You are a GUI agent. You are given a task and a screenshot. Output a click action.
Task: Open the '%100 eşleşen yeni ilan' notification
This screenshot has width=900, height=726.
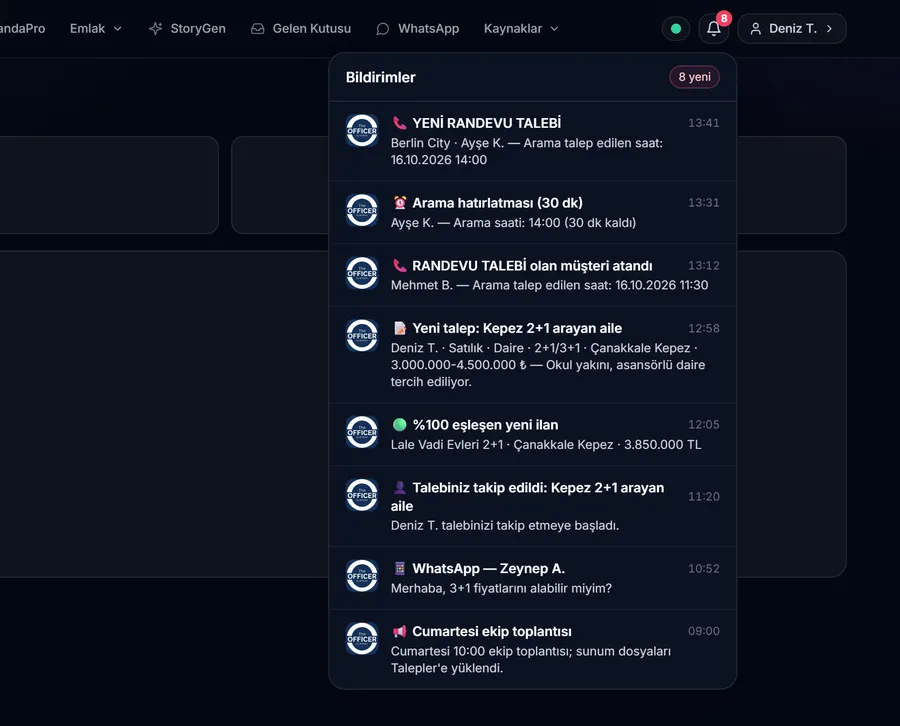533,434
